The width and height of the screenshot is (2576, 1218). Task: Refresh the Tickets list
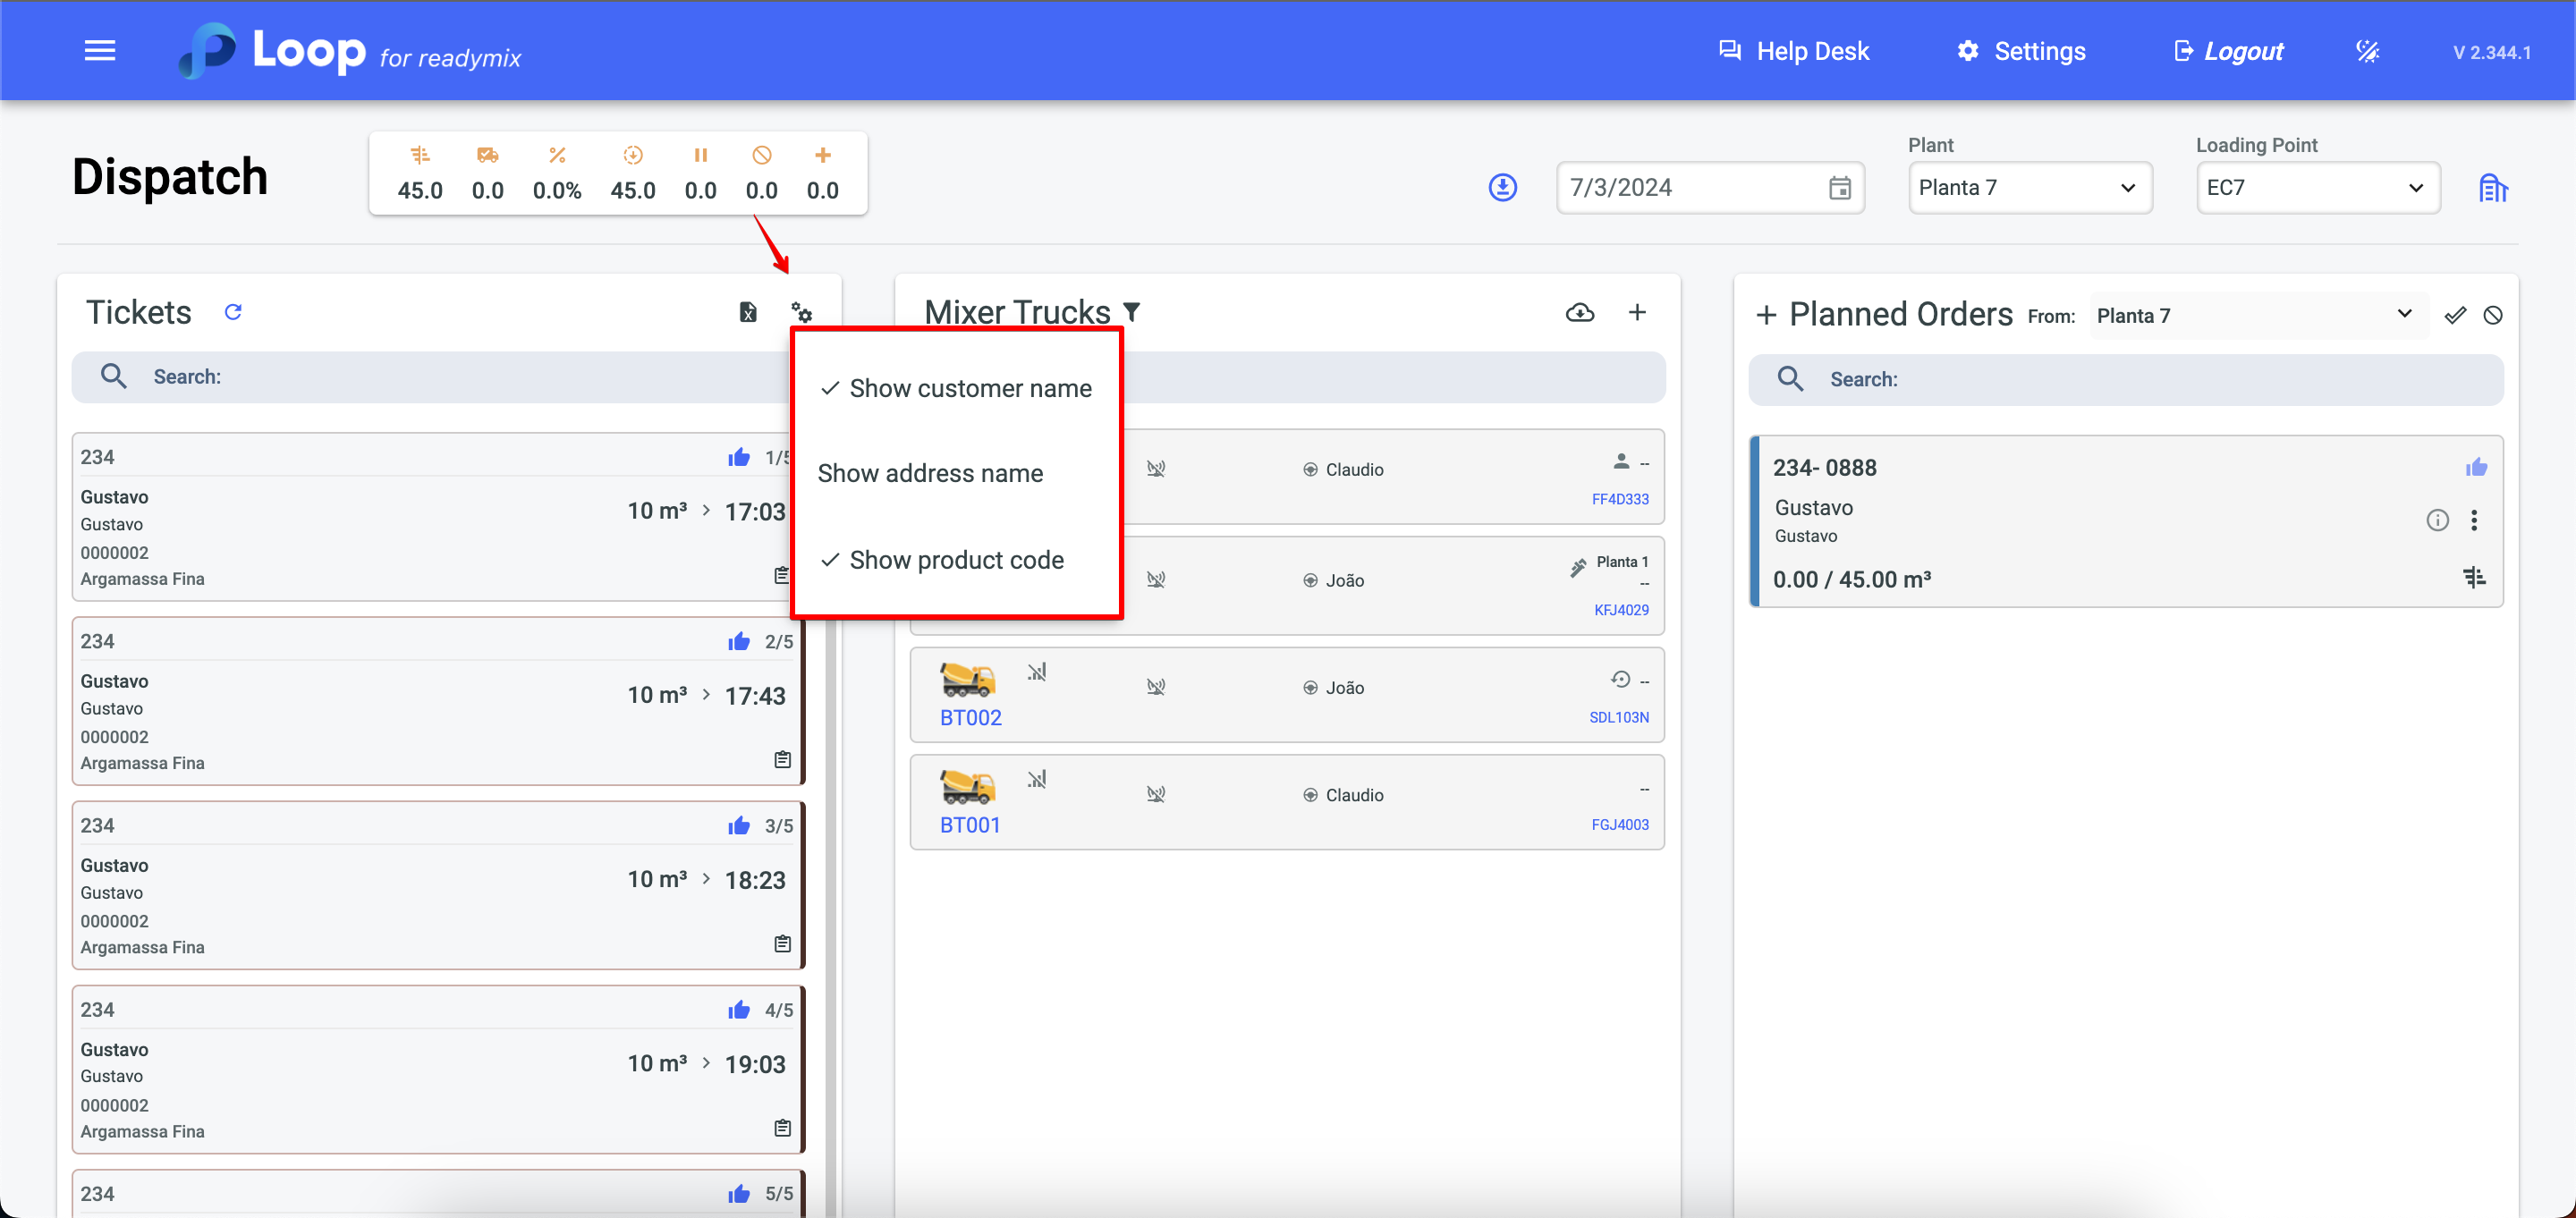click(x=233, y=312)
